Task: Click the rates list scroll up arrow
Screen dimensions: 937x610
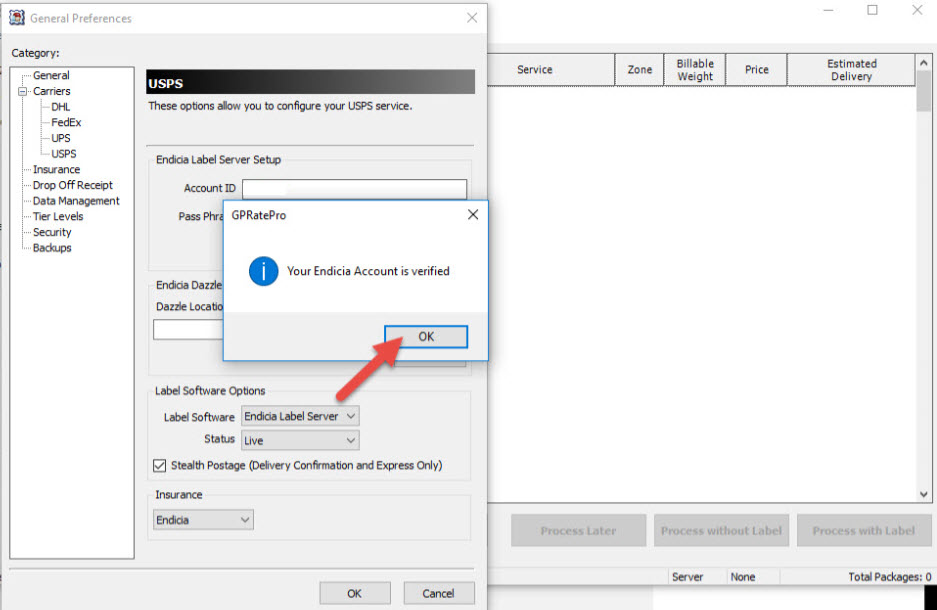Action: [x=924, y=63]
